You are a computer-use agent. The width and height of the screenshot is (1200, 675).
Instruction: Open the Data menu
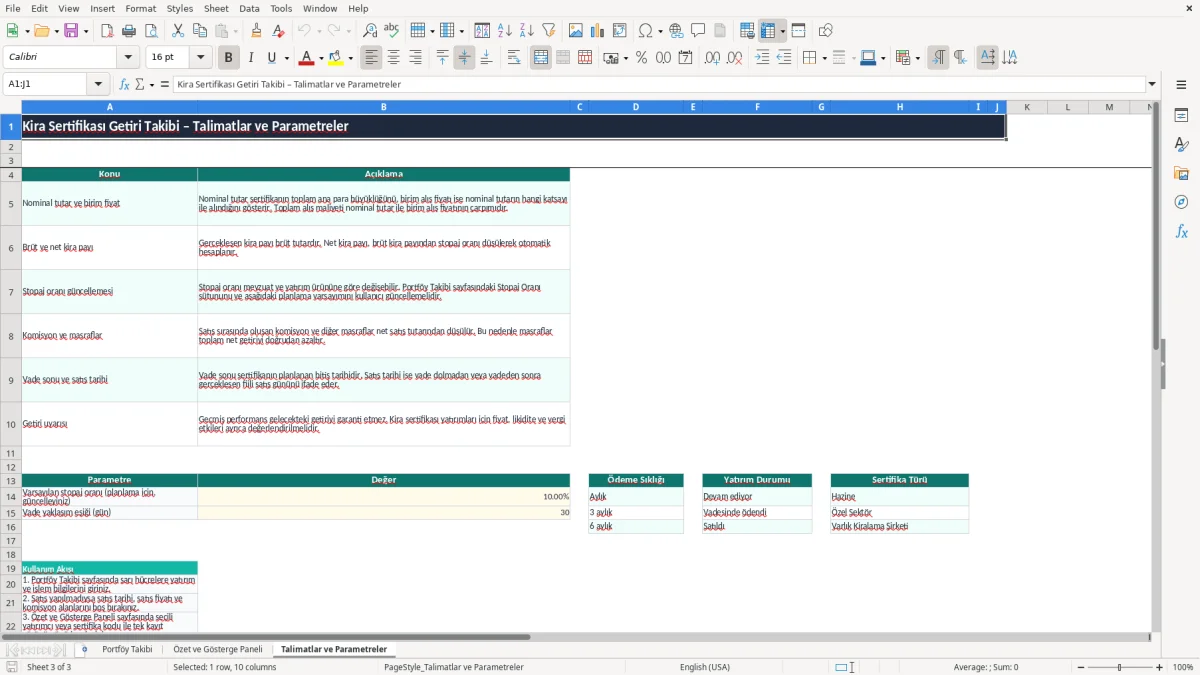[250, 8]
